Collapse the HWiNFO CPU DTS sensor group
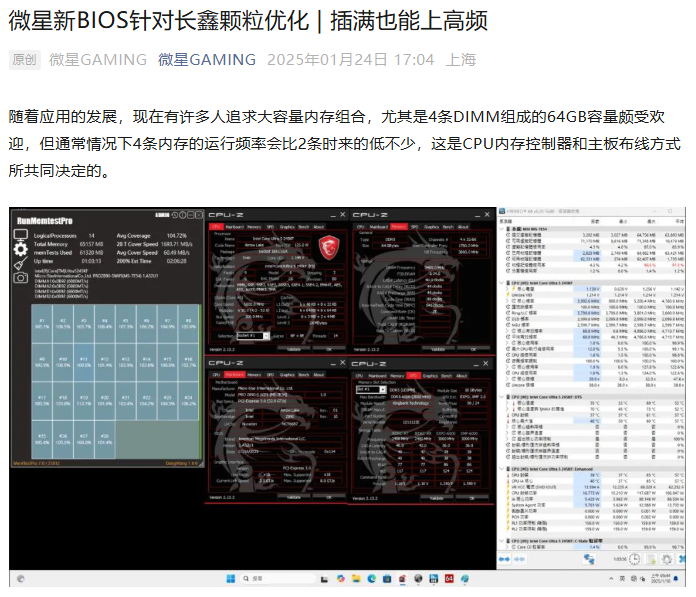The width and height of the screenshot is (696, 597). point(502,397)
